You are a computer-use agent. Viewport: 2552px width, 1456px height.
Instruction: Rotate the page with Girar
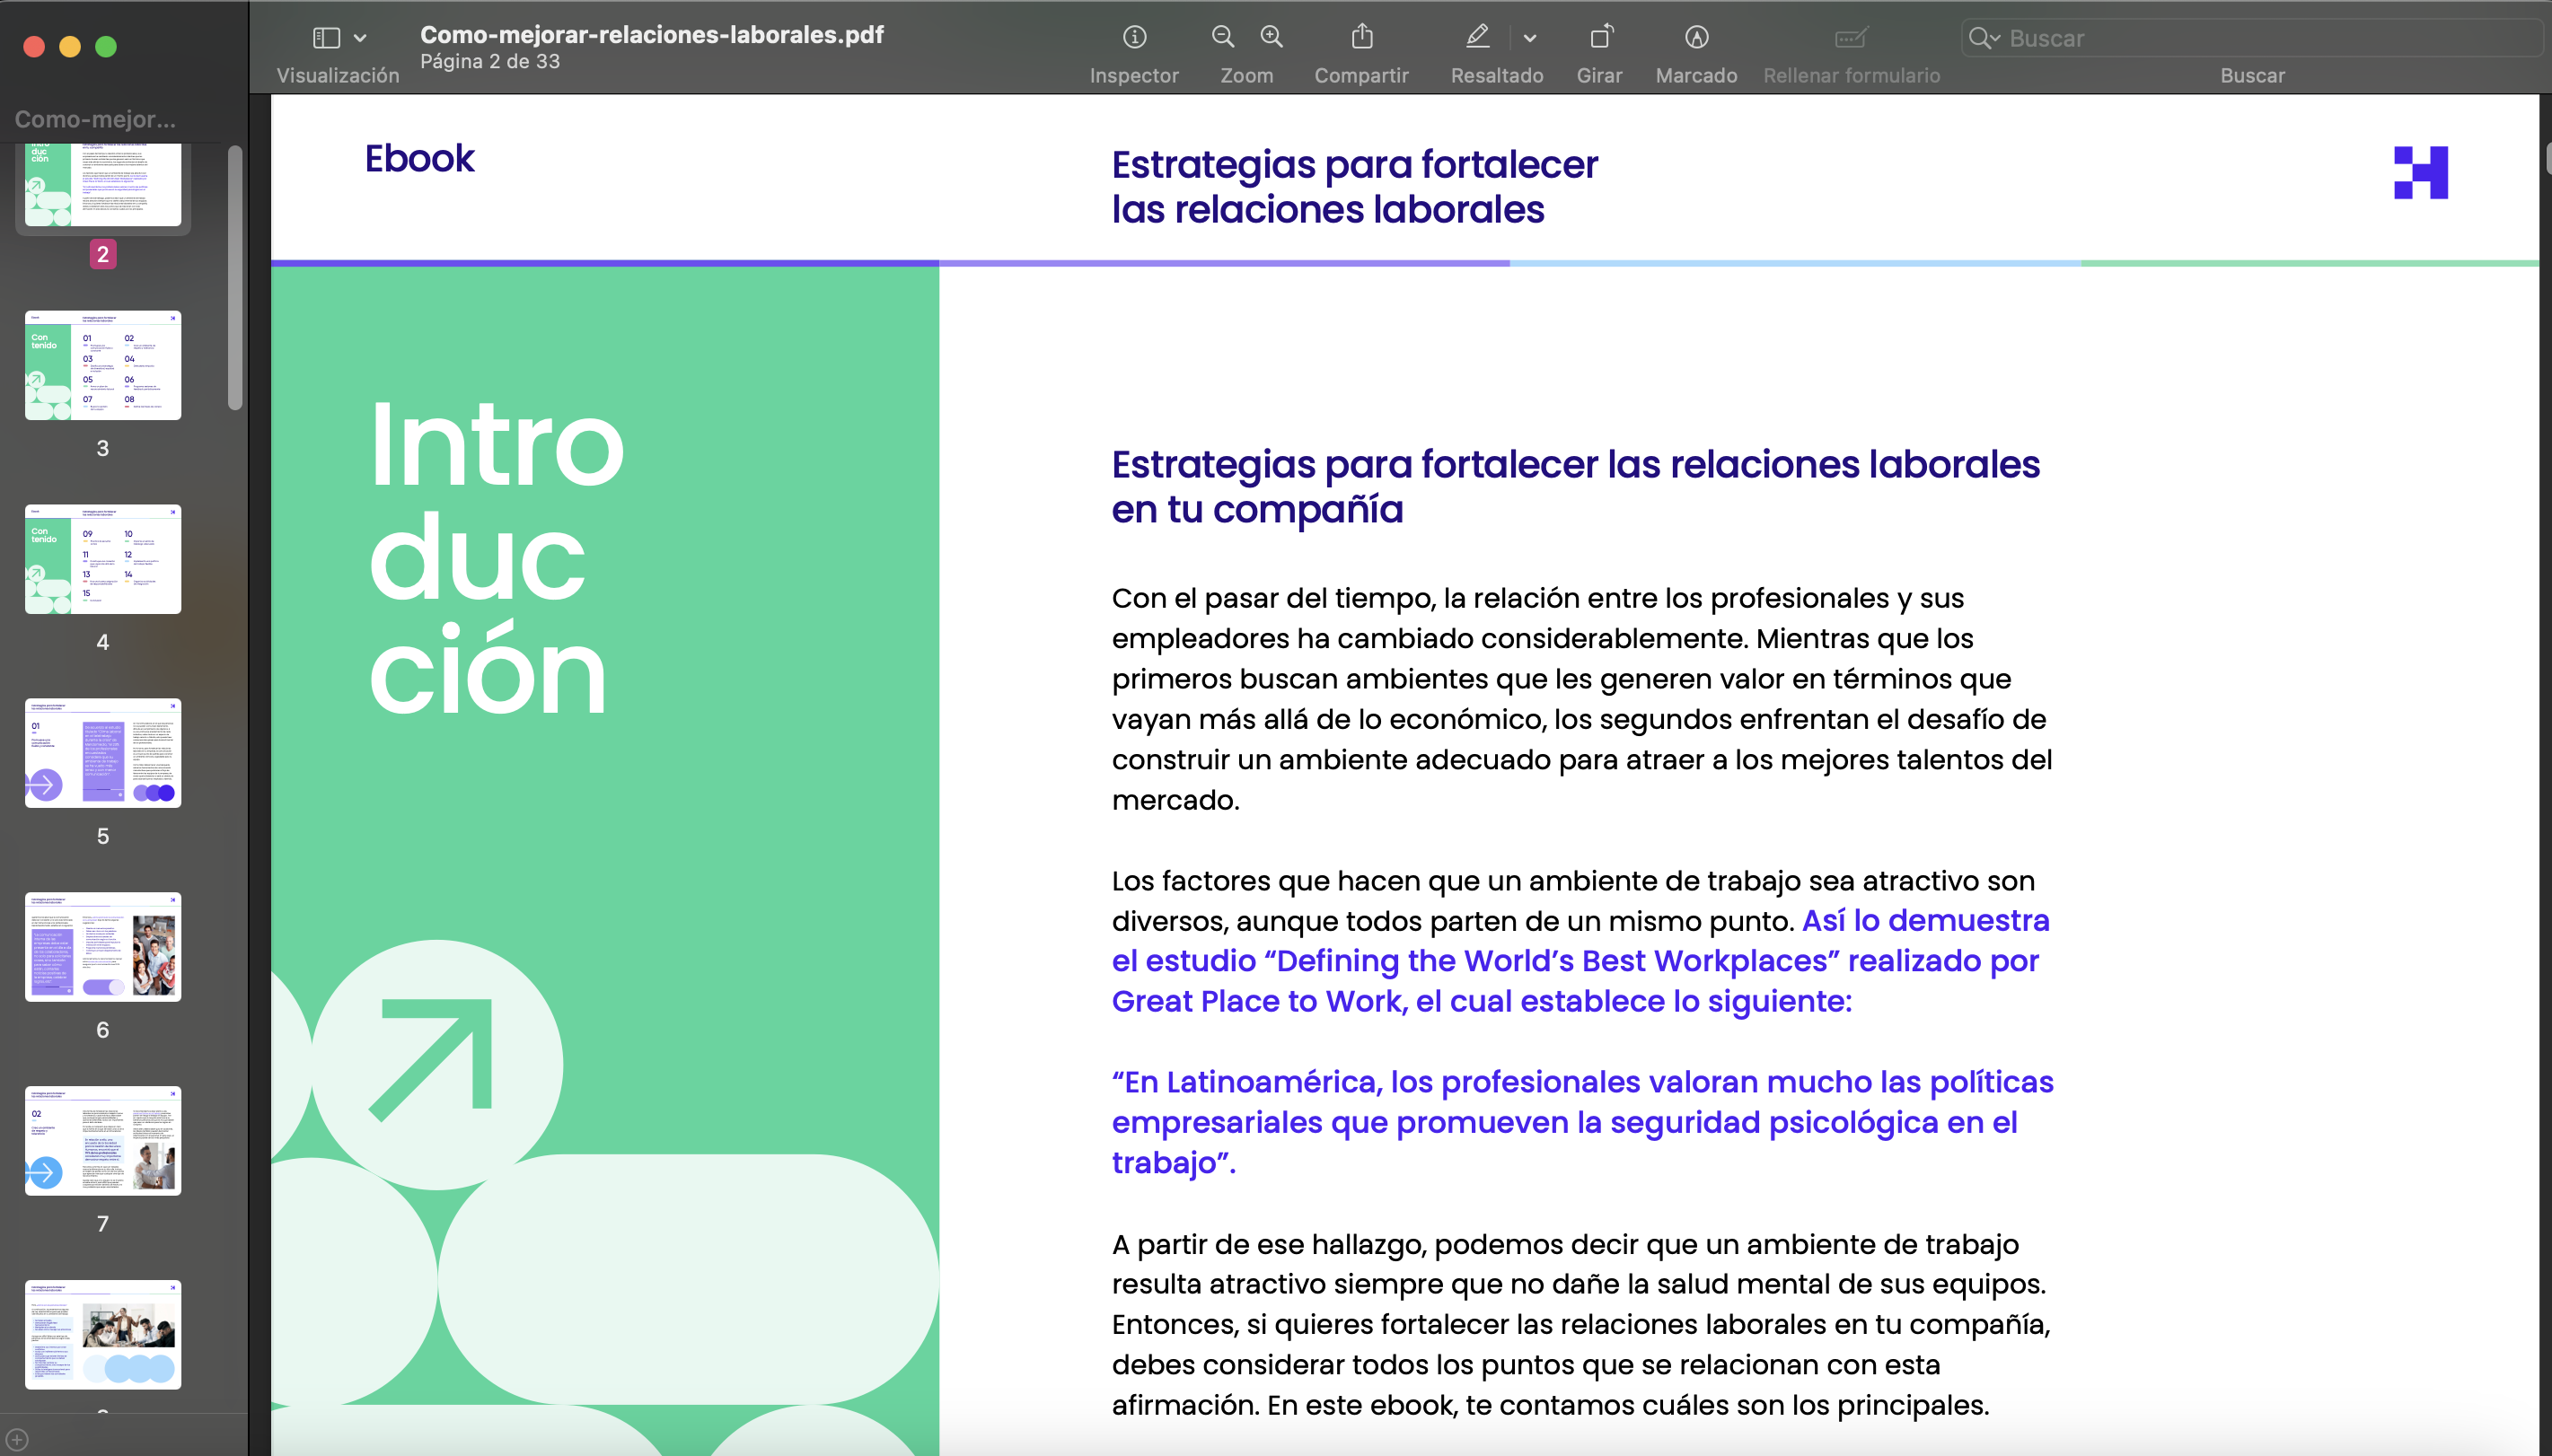[1600, 37]
